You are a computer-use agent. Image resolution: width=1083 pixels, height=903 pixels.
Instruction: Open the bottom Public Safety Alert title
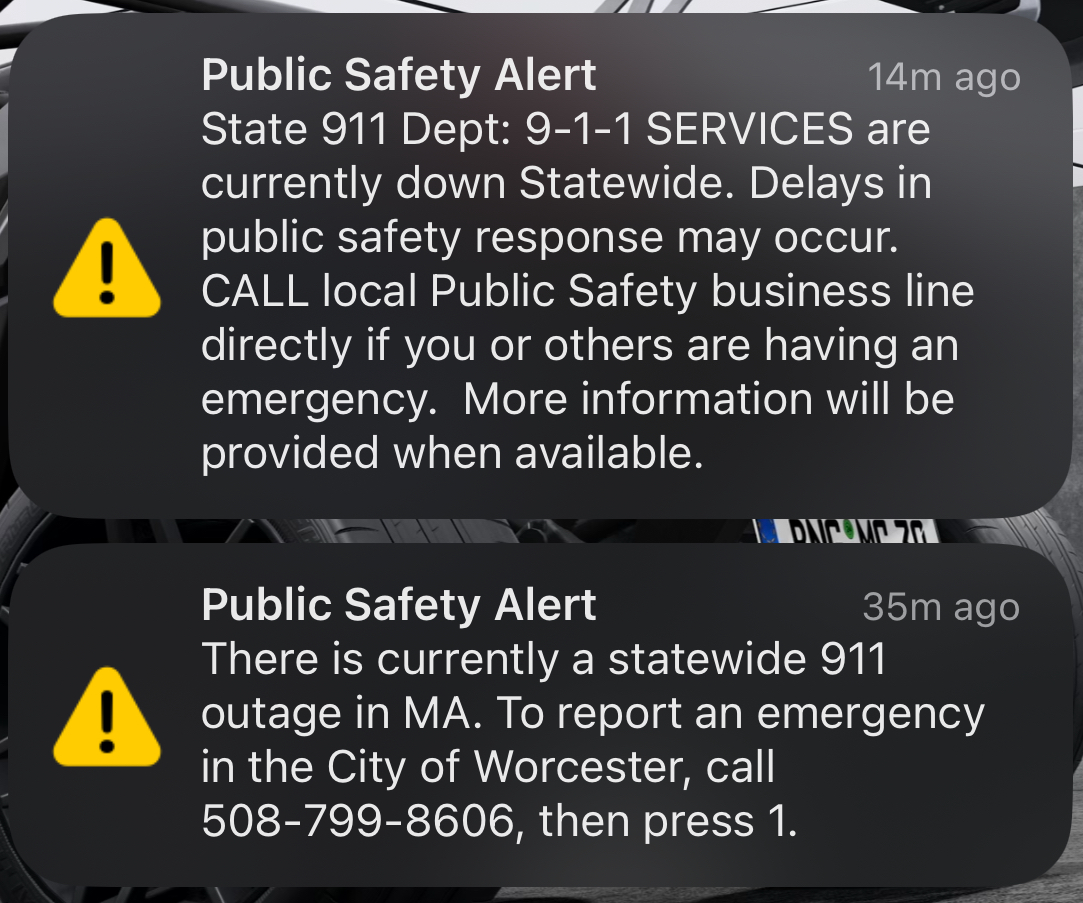click(x=399, y=605)
